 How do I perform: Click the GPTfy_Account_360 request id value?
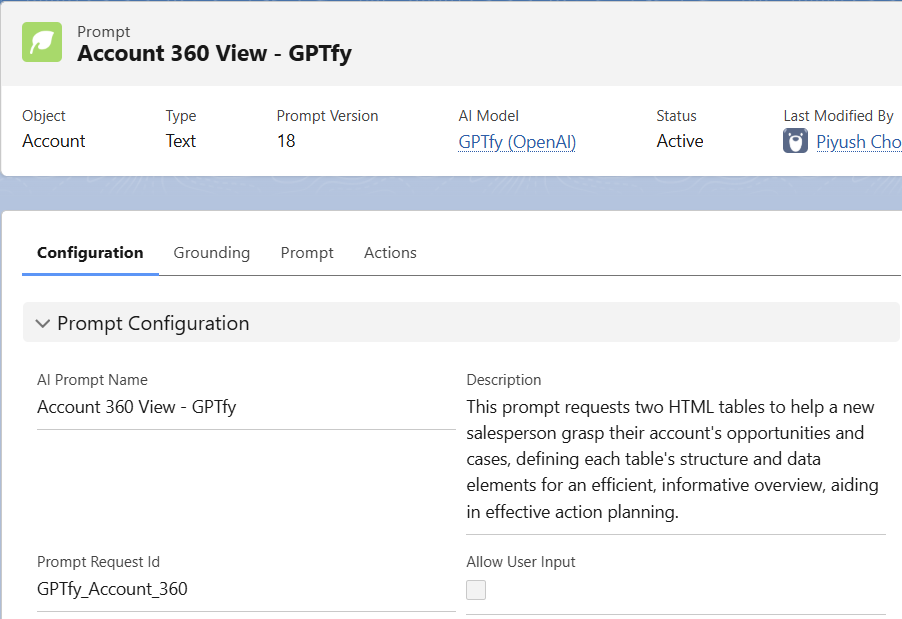(112, 589)
